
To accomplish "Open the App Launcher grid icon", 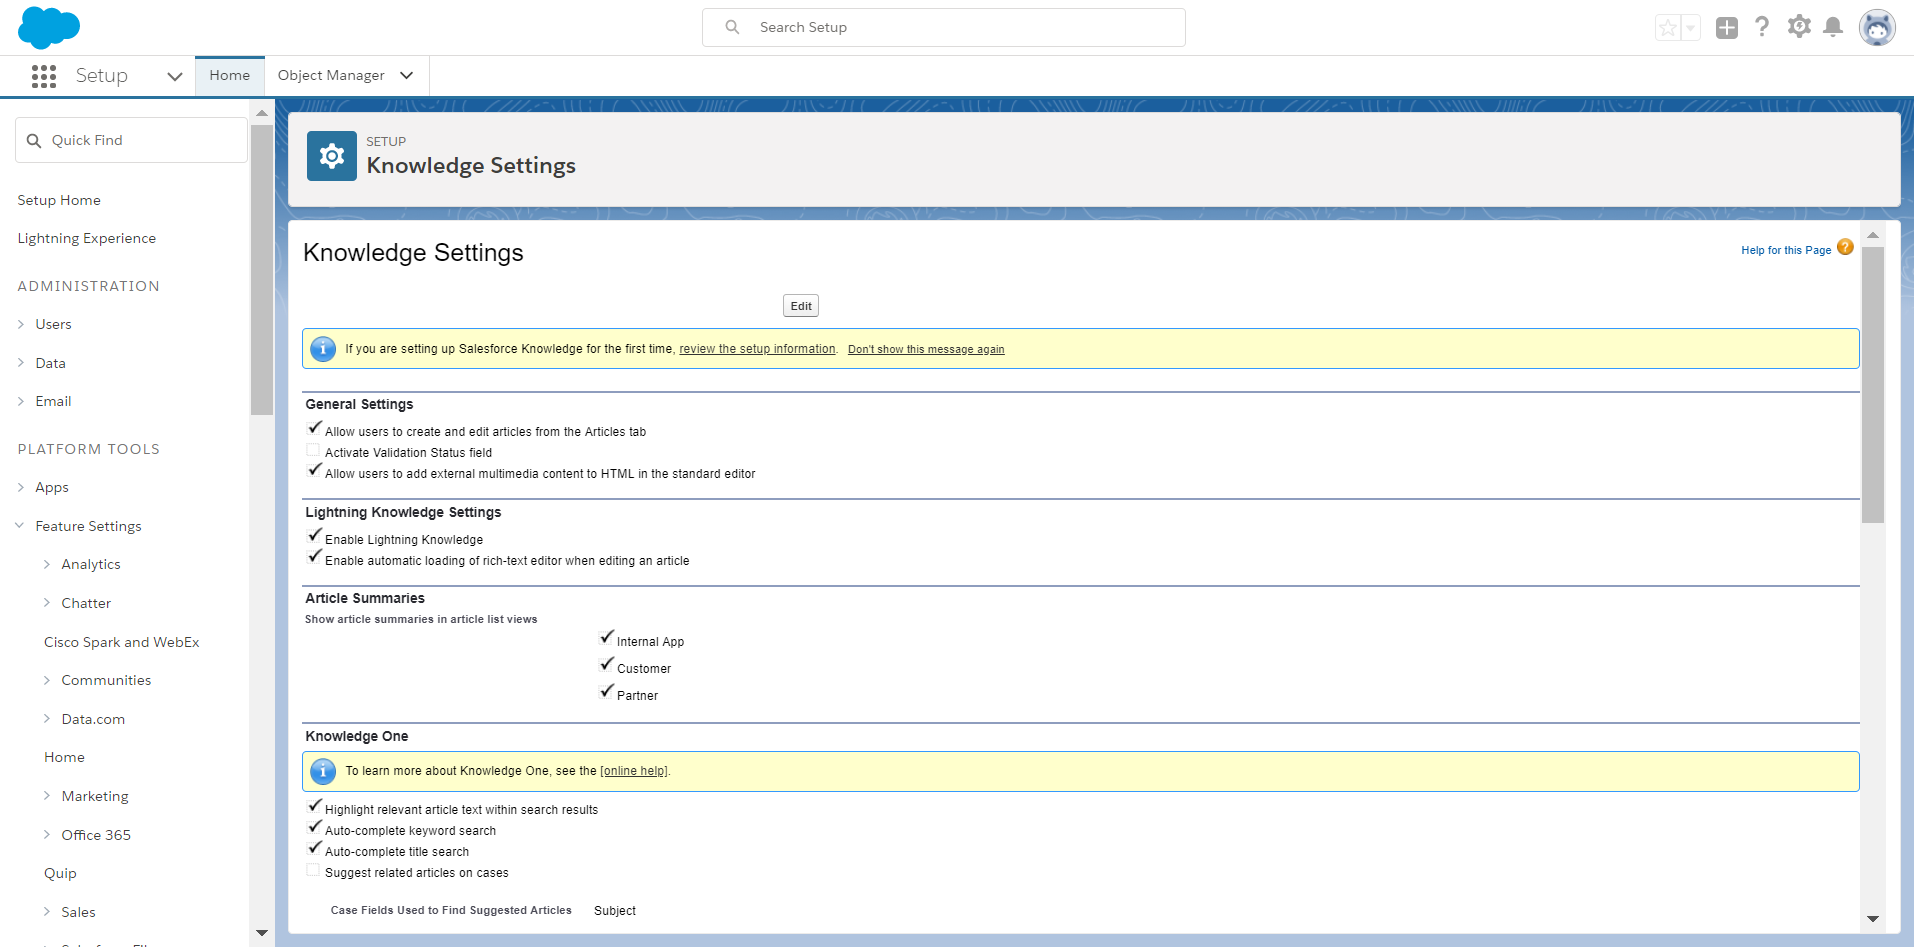I will point(43,76).
